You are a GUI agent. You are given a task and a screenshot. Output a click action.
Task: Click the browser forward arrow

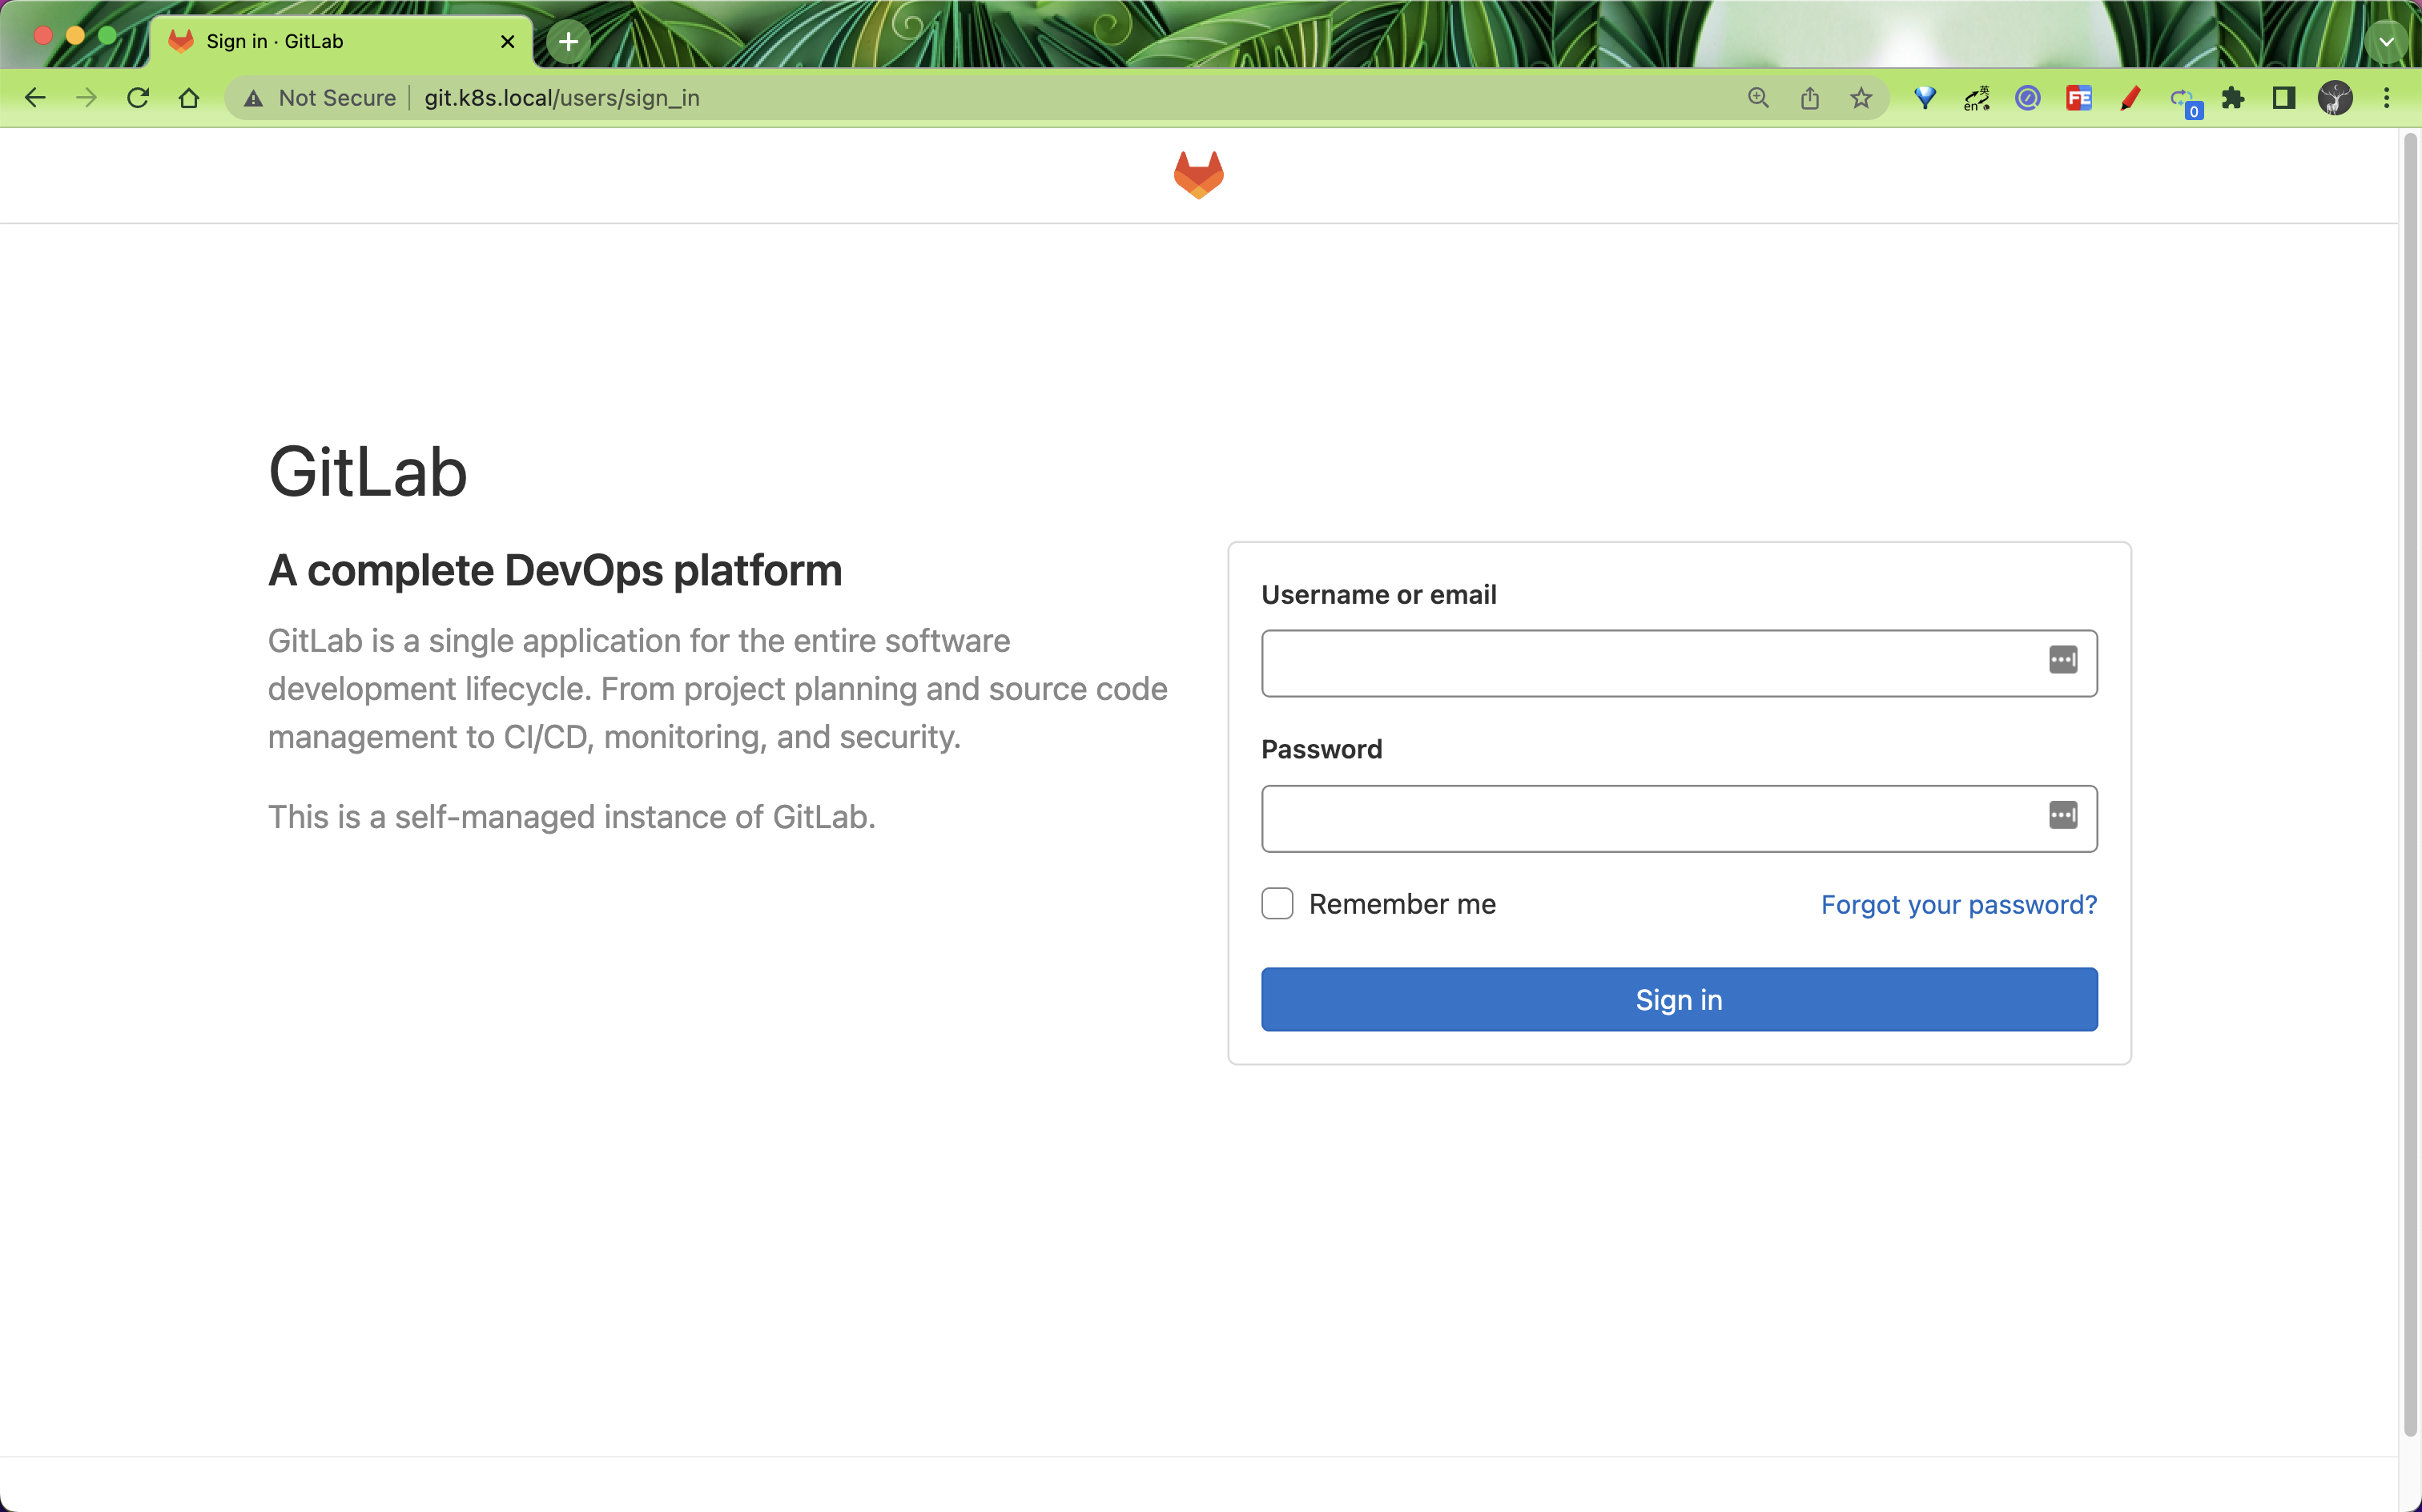[87, 98]
